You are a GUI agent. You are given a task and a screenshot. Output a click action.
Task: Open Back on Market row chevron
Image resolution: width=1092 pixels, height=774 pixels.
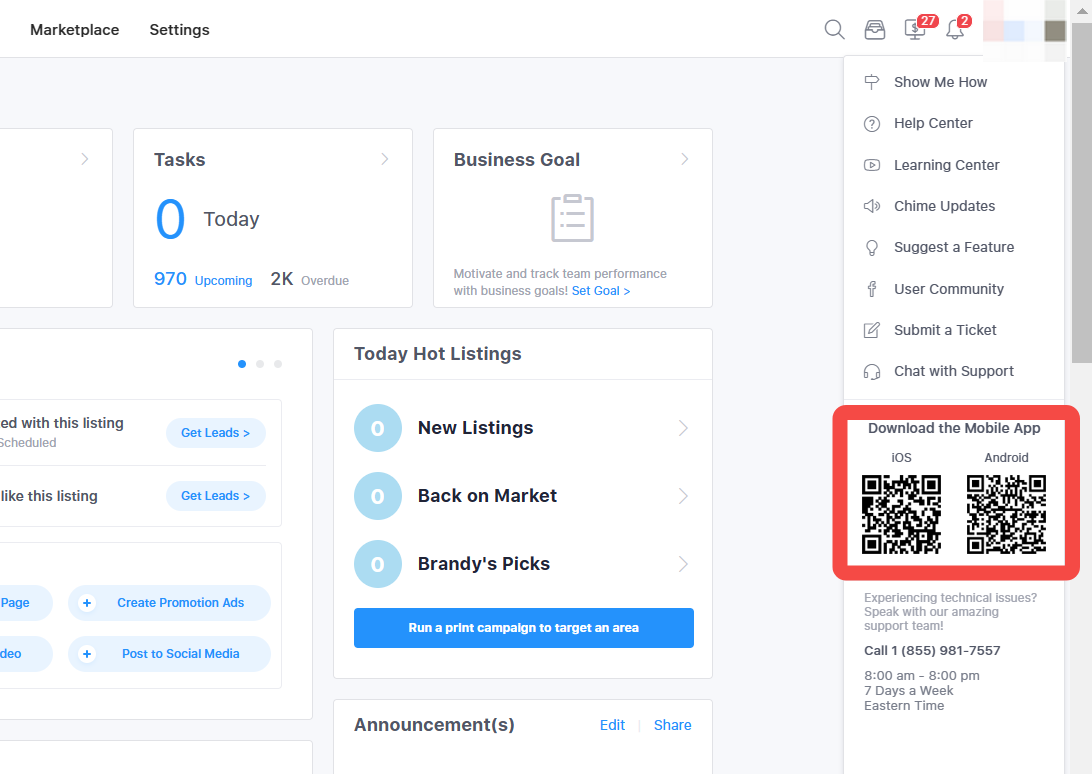point(683,496)
